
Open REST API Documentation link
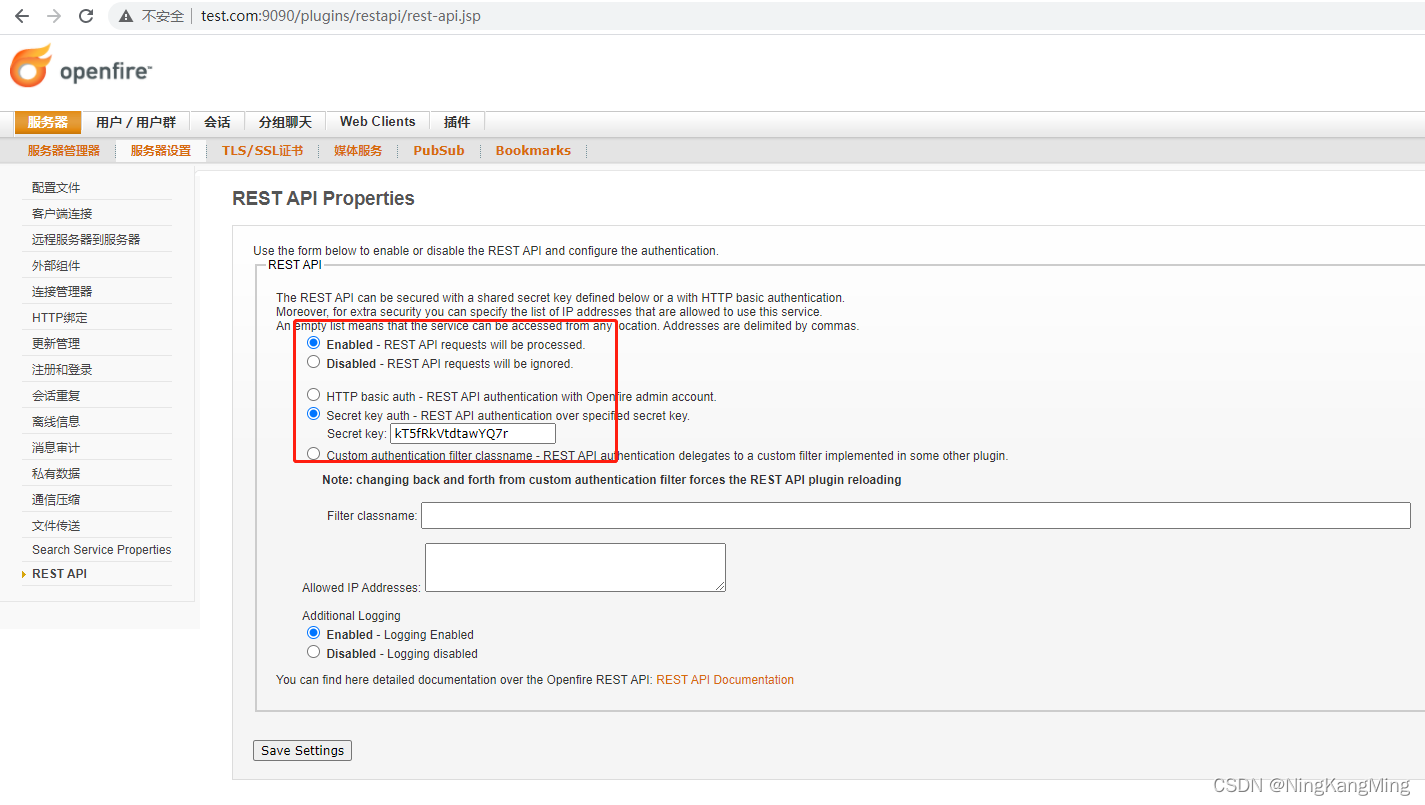click(725, 680)
